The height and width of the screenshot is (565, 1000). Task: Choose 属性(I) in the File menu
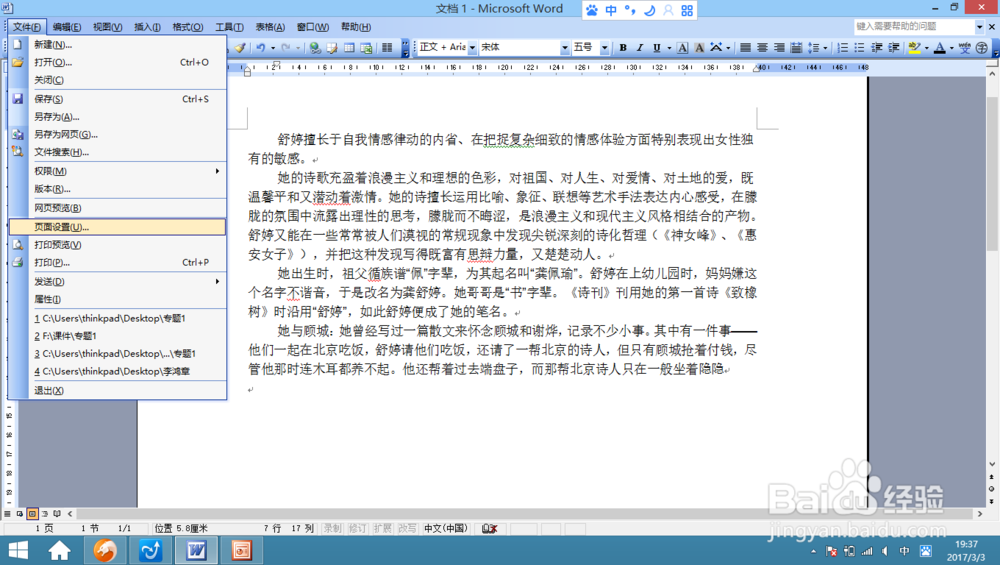117,299
